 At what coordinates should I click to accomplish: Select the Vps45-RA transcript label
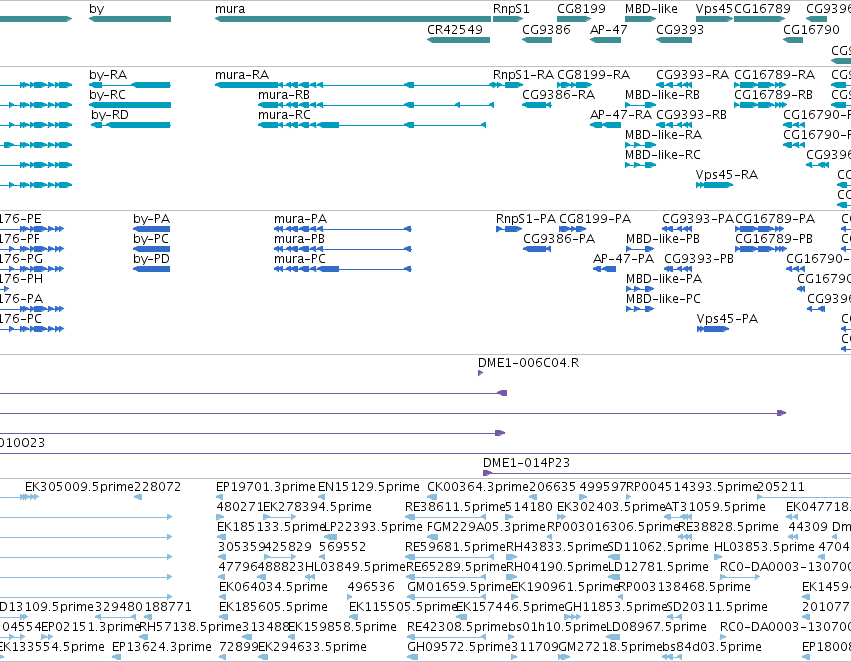[x=727, y=175]
